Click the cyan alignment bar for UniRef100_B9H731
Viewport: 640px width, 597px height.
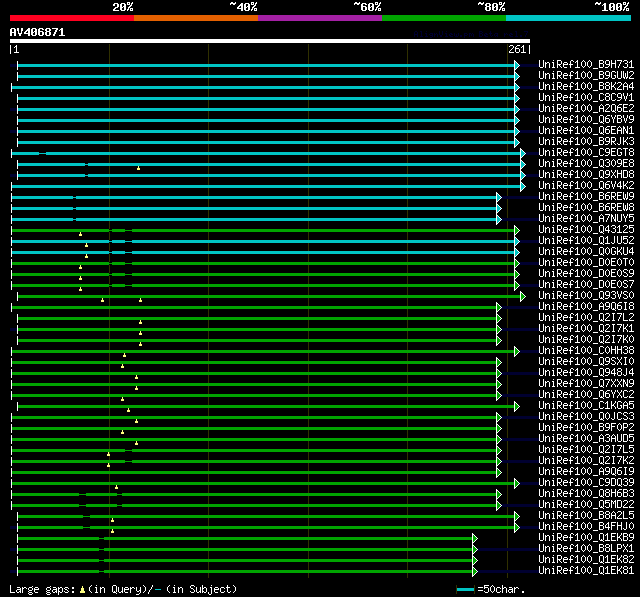click(x=266, y=65)
